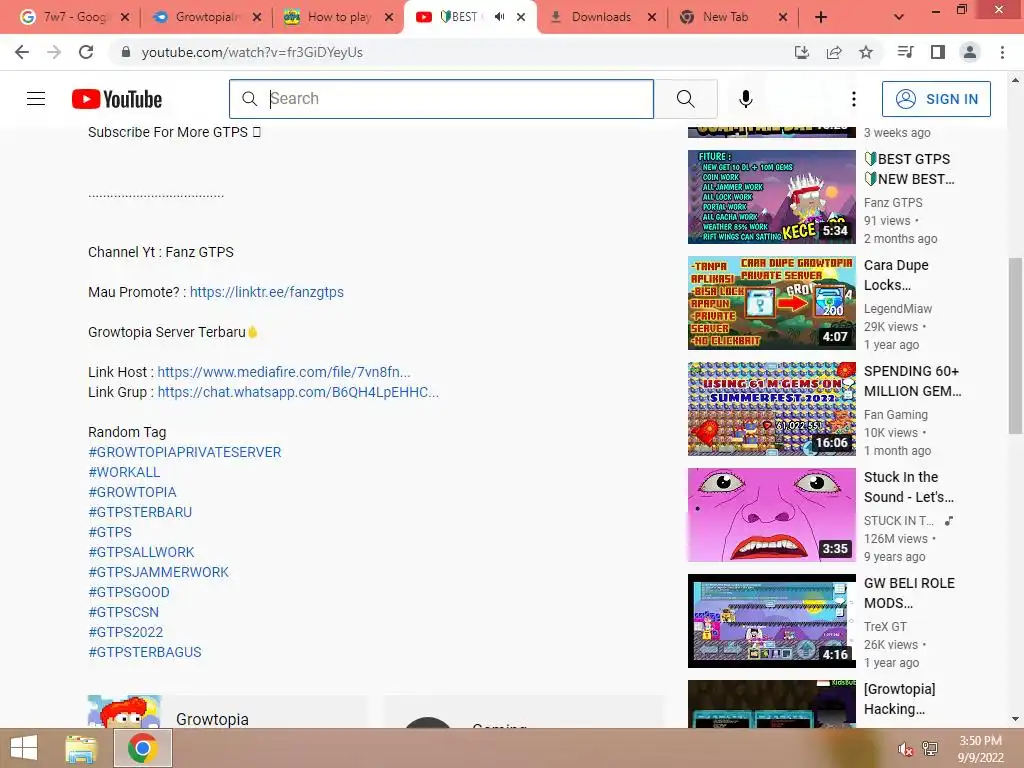Screen dimensions: 1024x768
Task: Open Windows Start menu
Action: coord(24,748)
